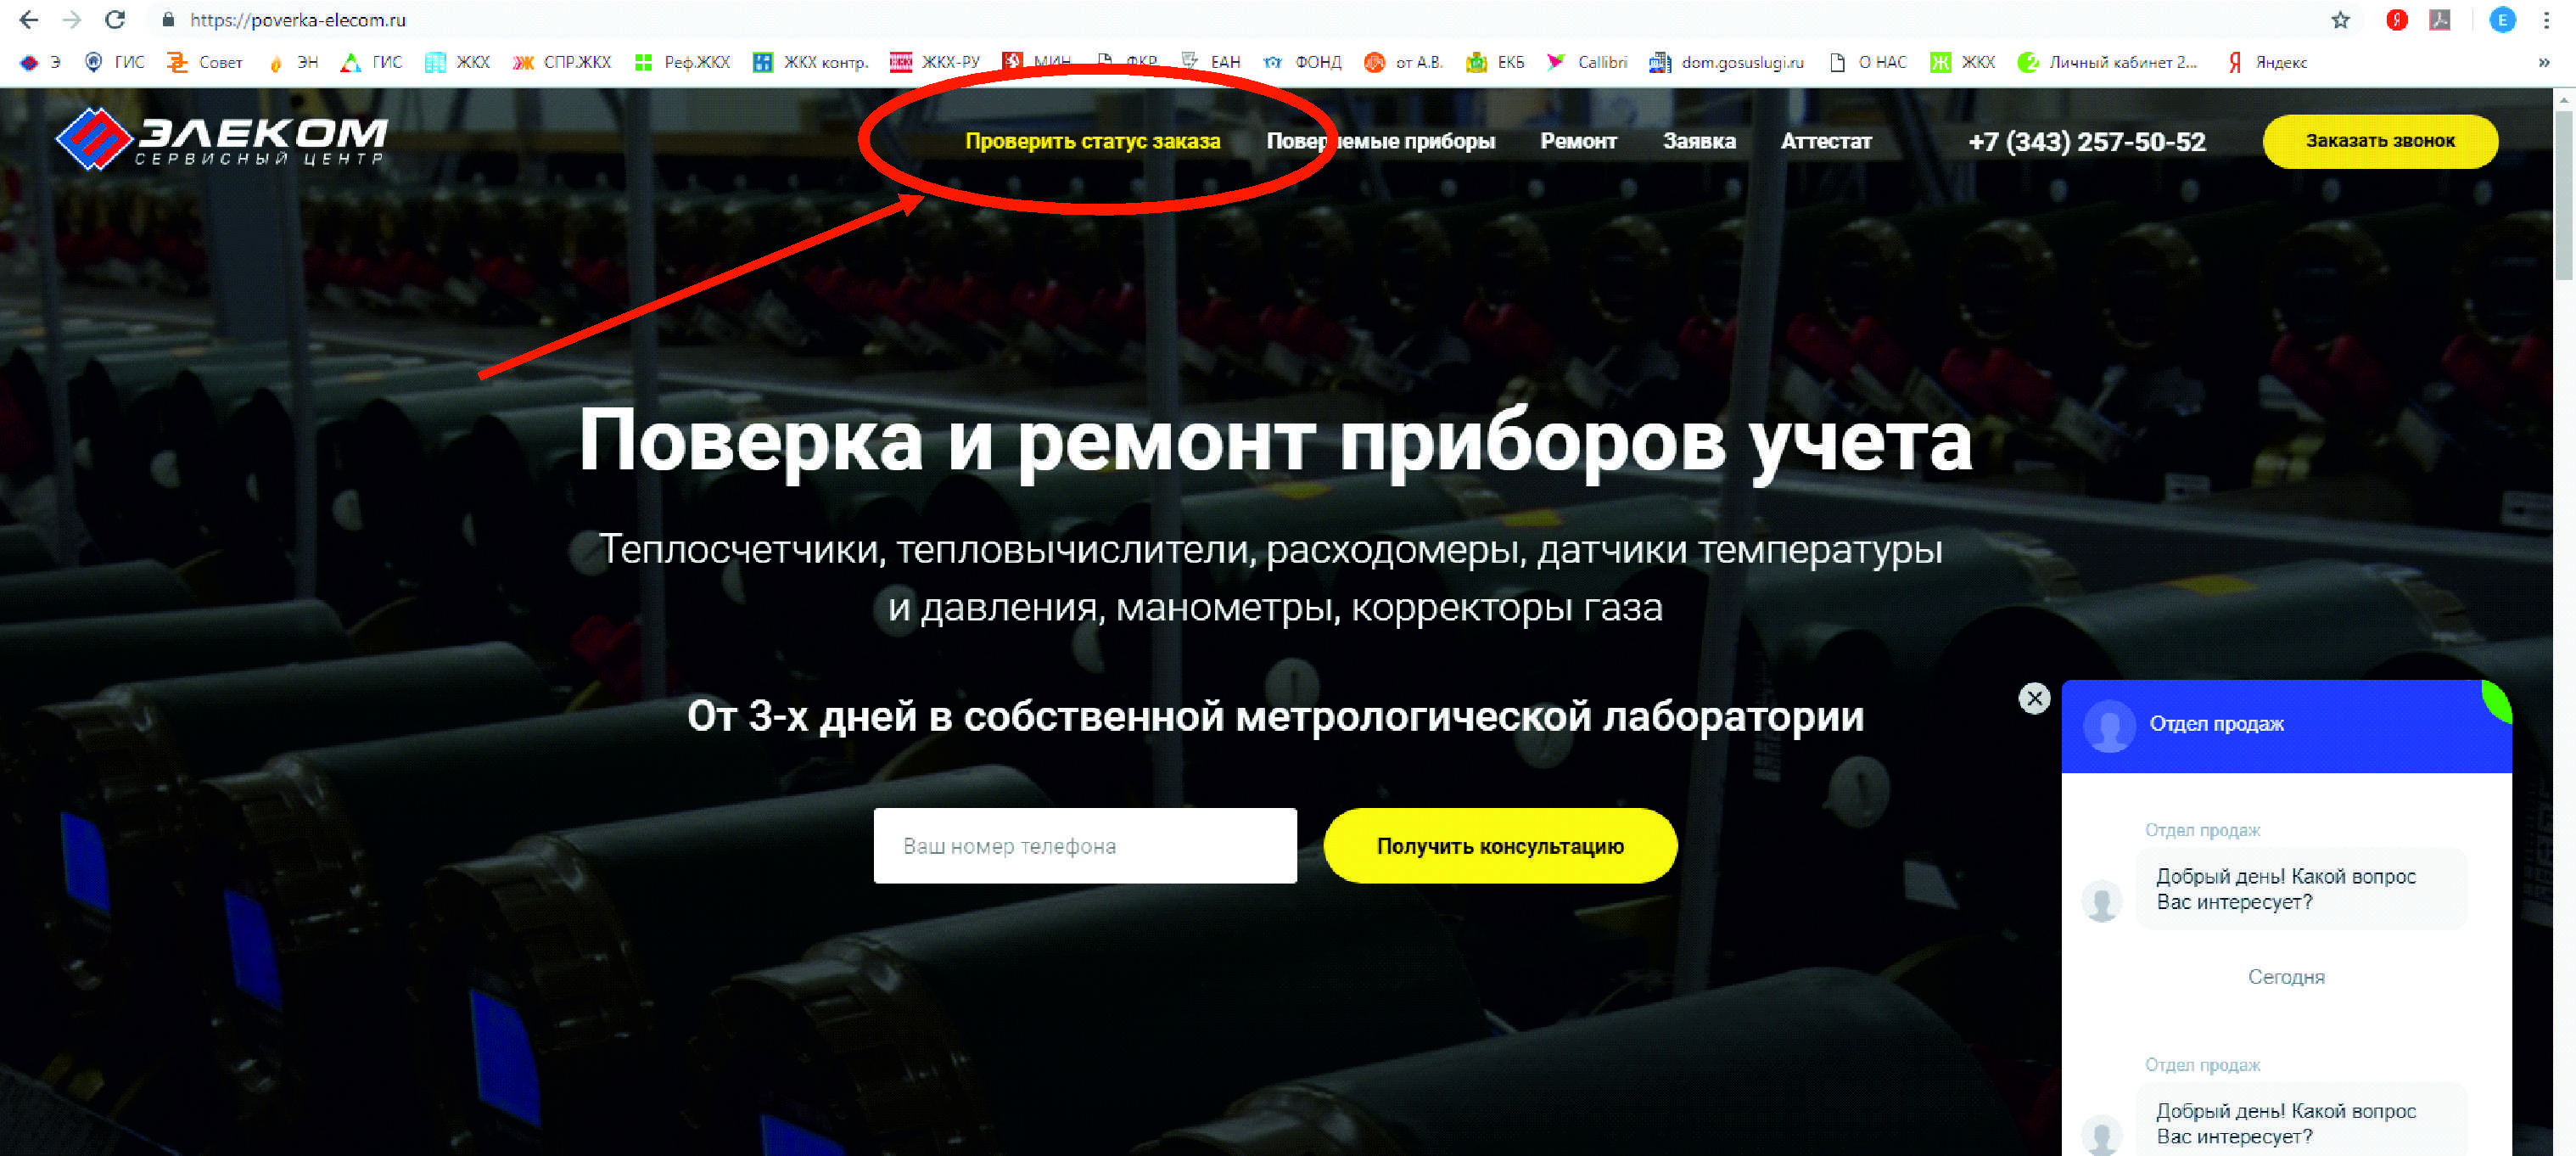Open Проверить статус заказа menu item
This screenshot has width=2576, height=1156.
(1092, 141)
